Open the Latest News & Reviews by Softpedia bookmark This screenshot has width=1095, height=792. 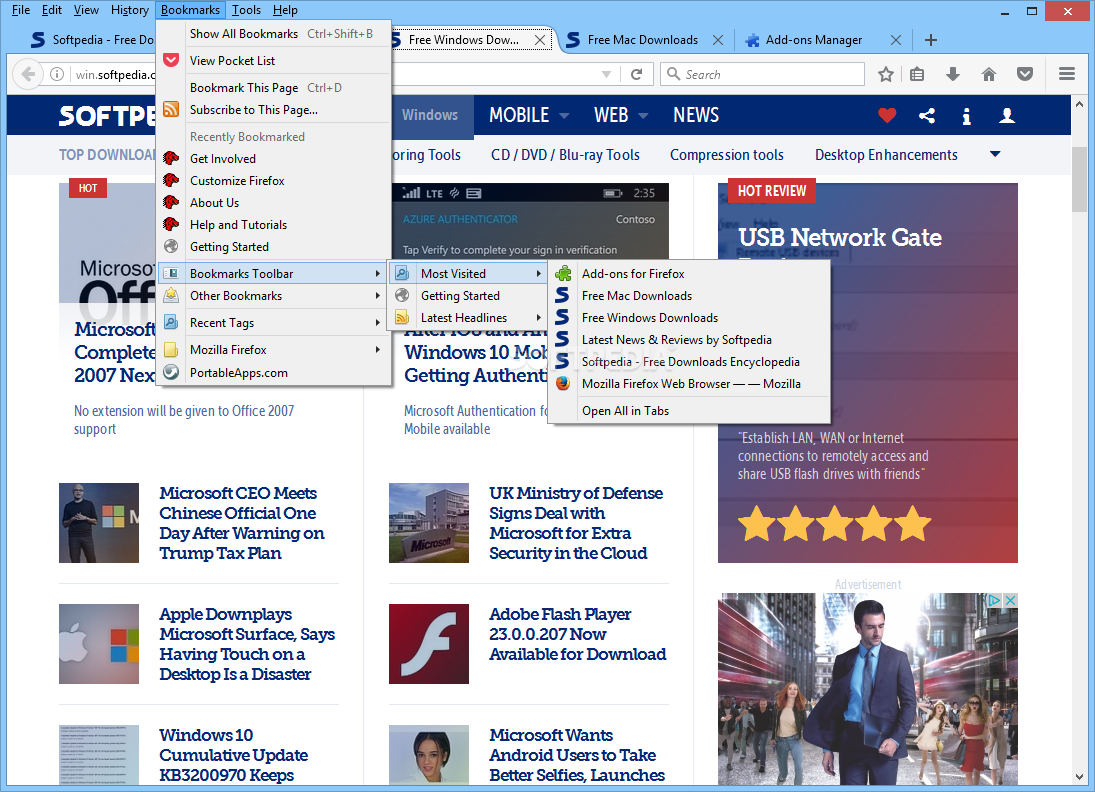(x=690, y=339)
